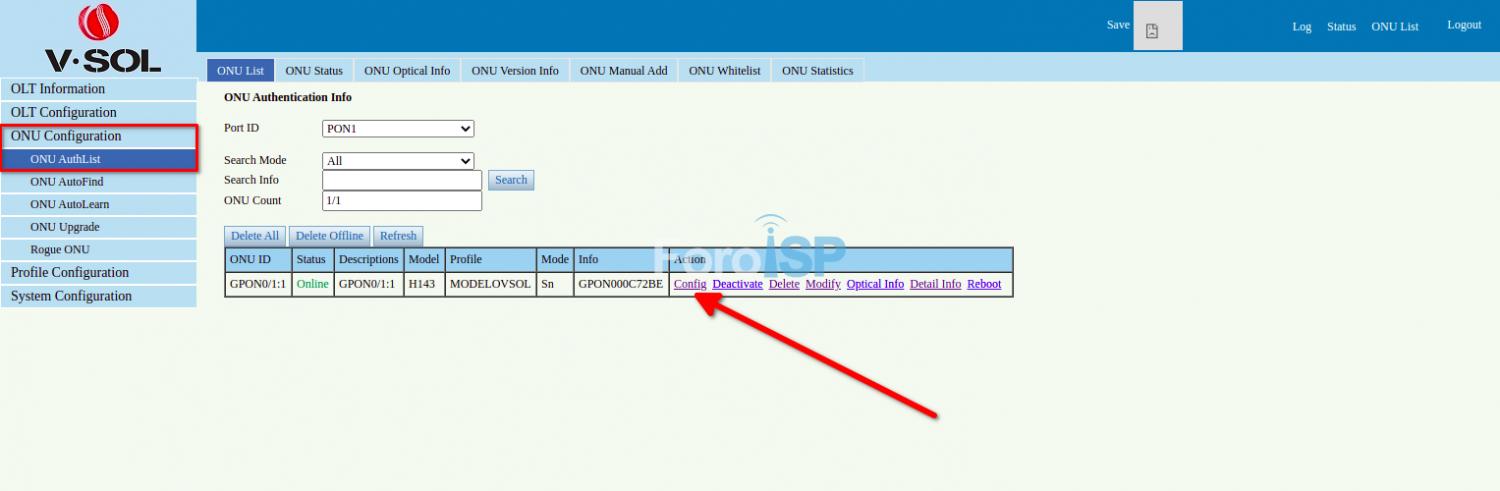The width and height of the screenshot is (1500, 491).
Task: Select the ONU Manual Add tab
Action: point(623,71)
